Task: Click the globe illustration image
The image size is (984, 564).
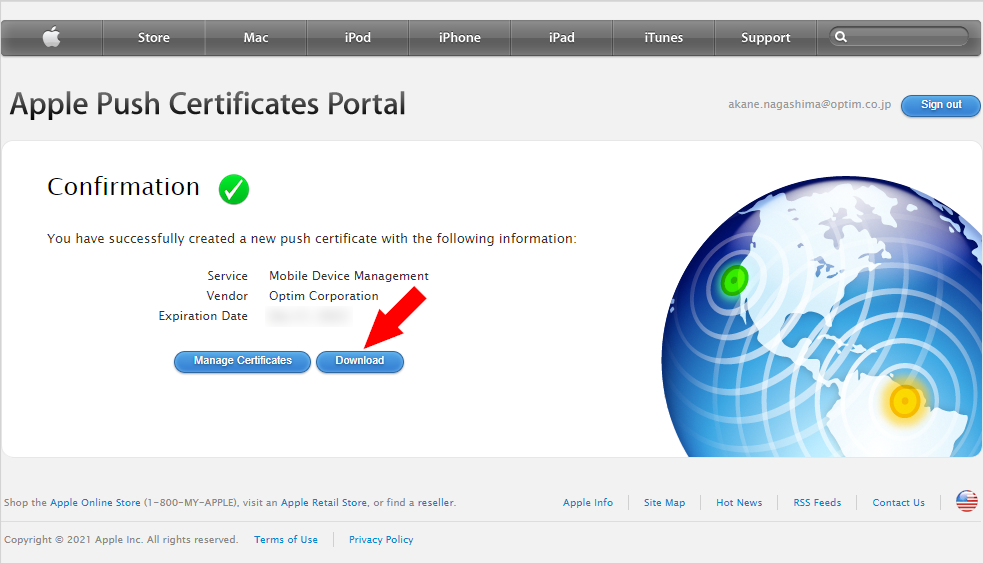Action: (821, 316)
